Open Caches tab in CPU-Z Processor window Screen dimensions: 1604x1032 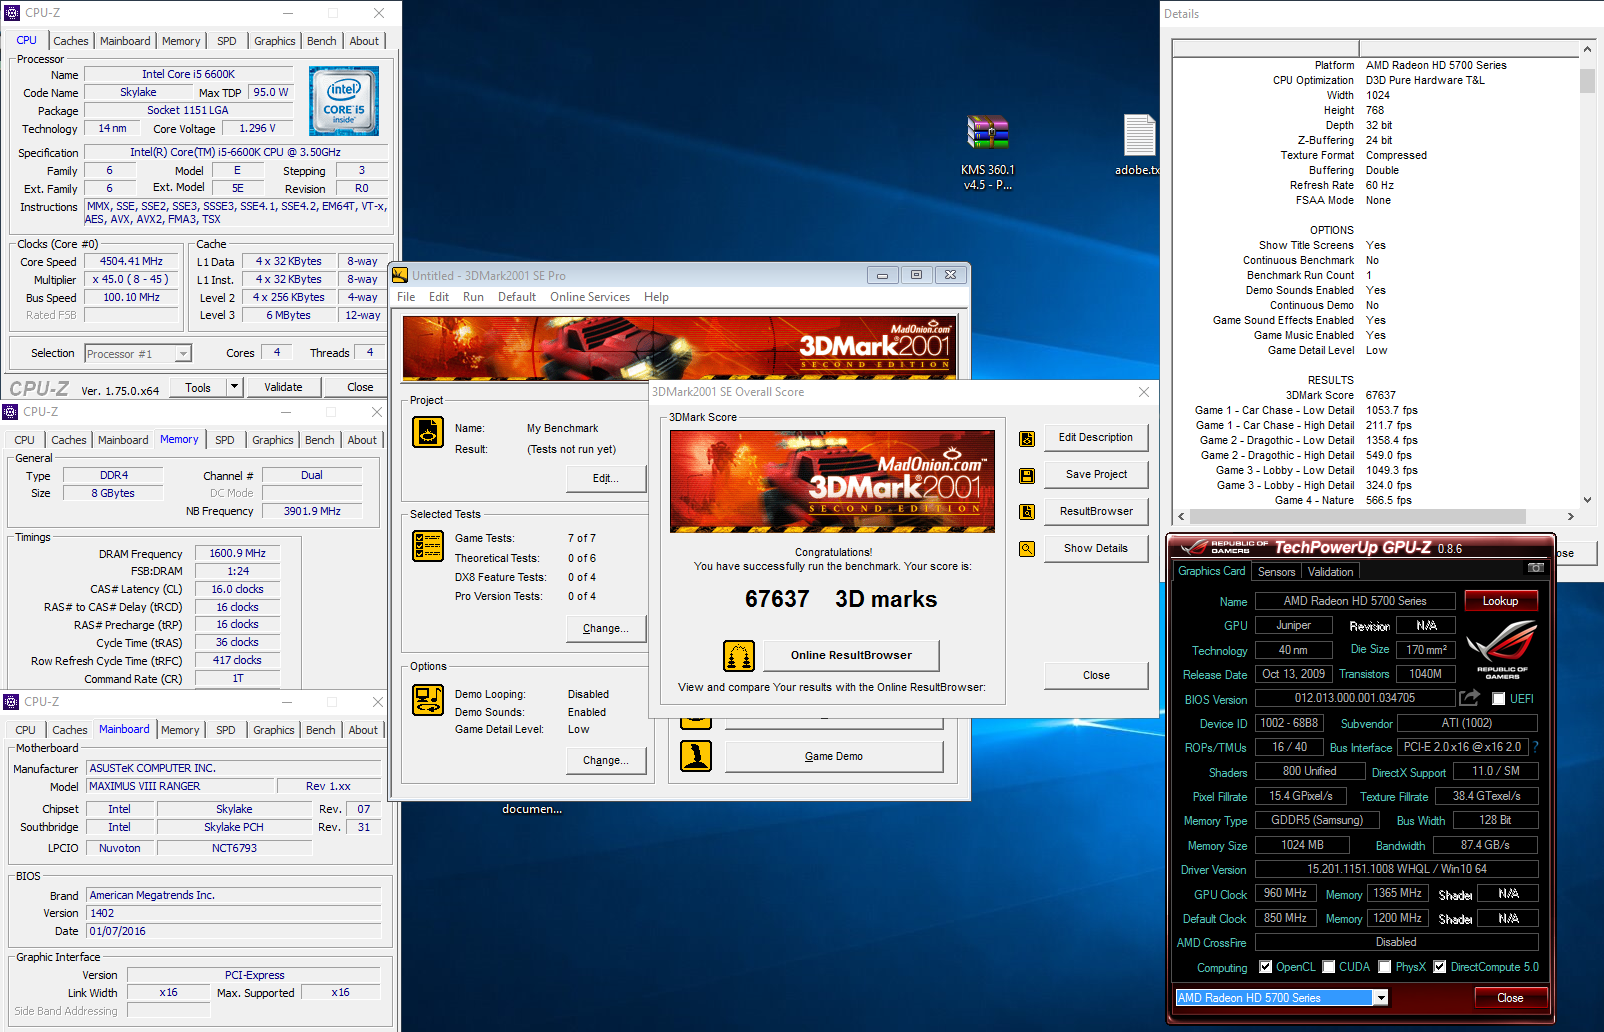[71, 41]
